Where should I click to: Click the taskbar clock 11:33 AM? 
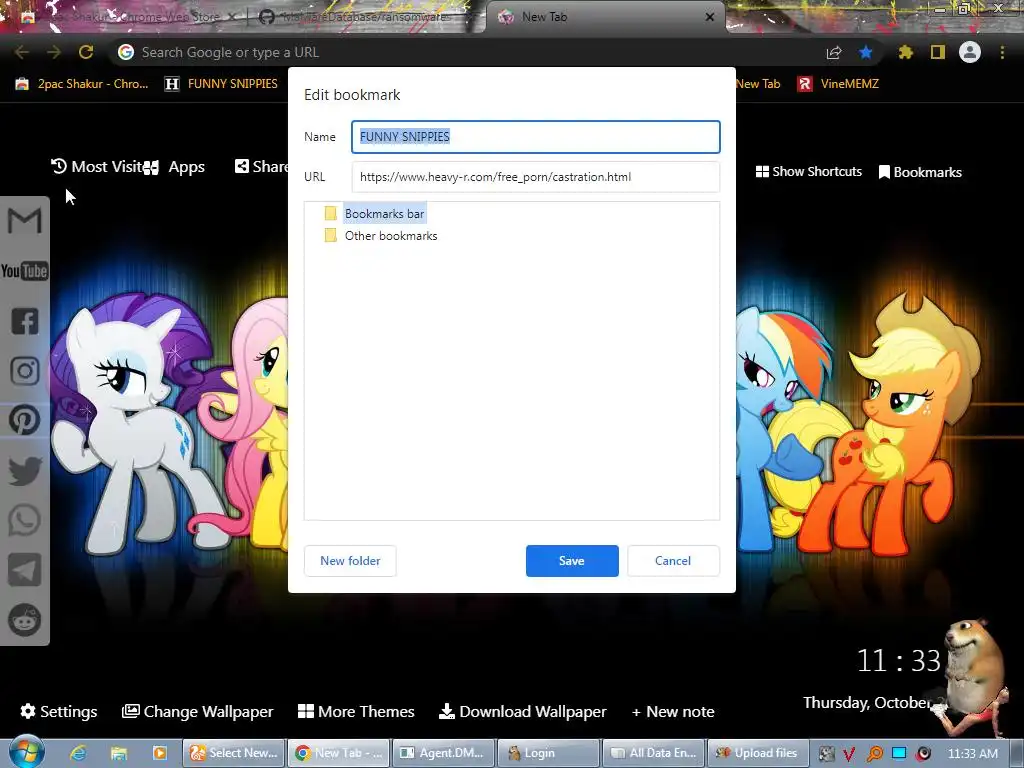pos(972,754)
